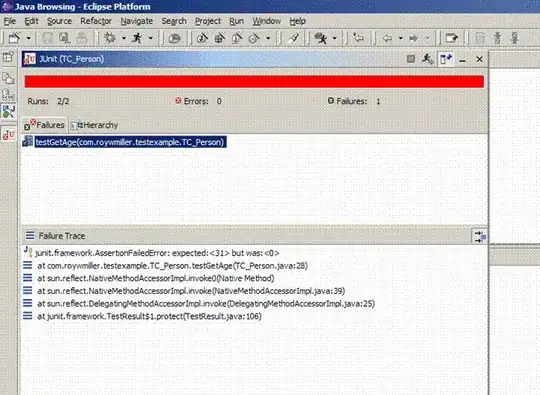Screen dimensions: 540x395
Task: Click the JUnit Stop test run icon
Action: 411,59
